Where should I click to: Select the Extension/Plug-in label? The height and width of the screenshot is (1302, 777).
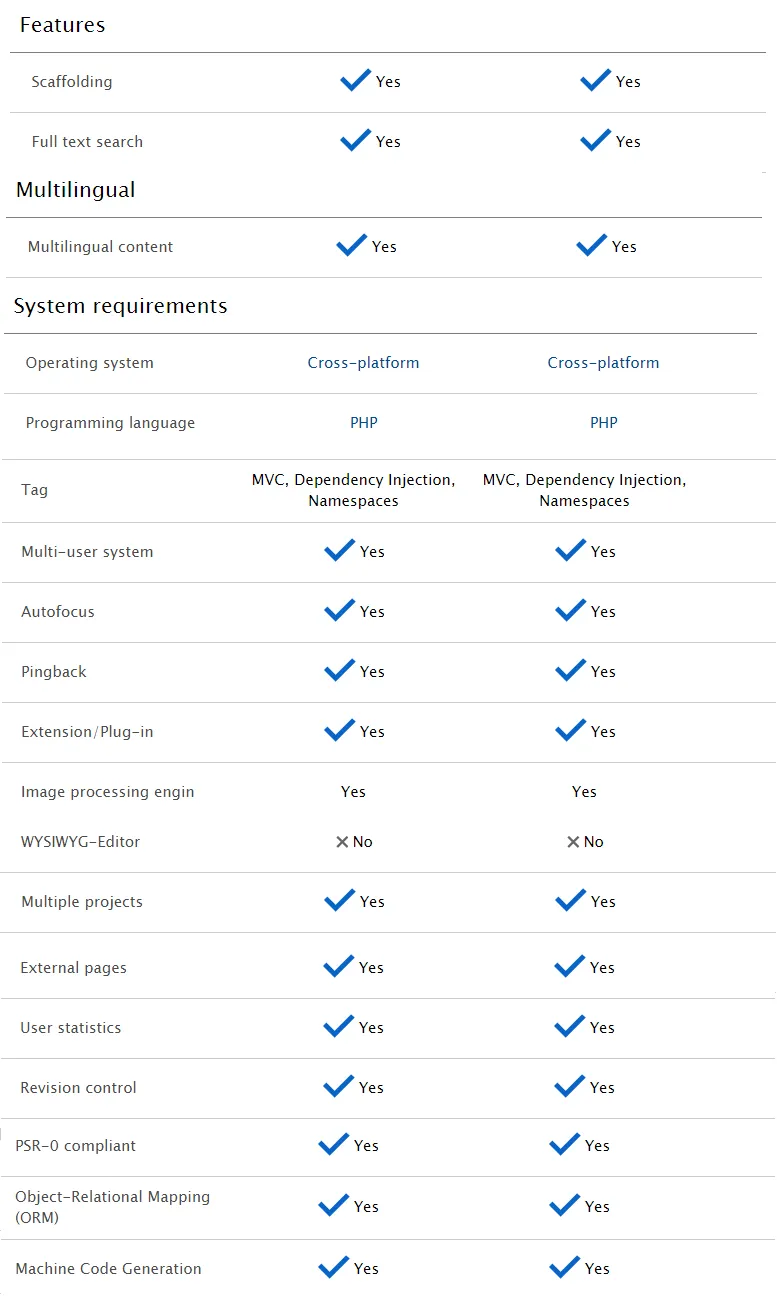87,732
